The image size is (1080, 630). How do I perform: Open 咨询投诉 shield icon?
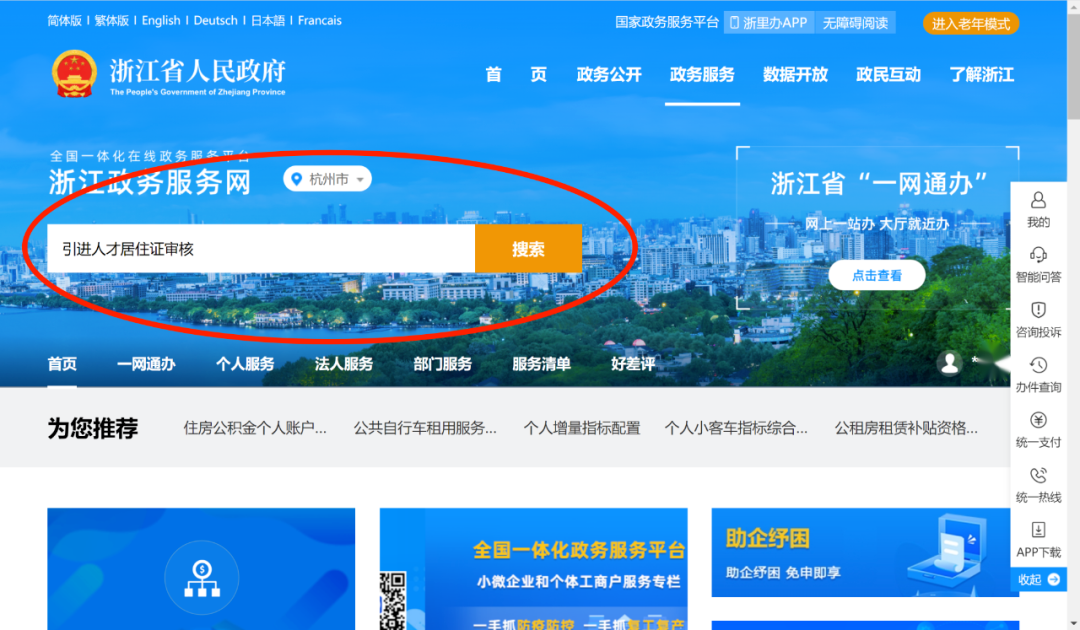(1038, 310)
